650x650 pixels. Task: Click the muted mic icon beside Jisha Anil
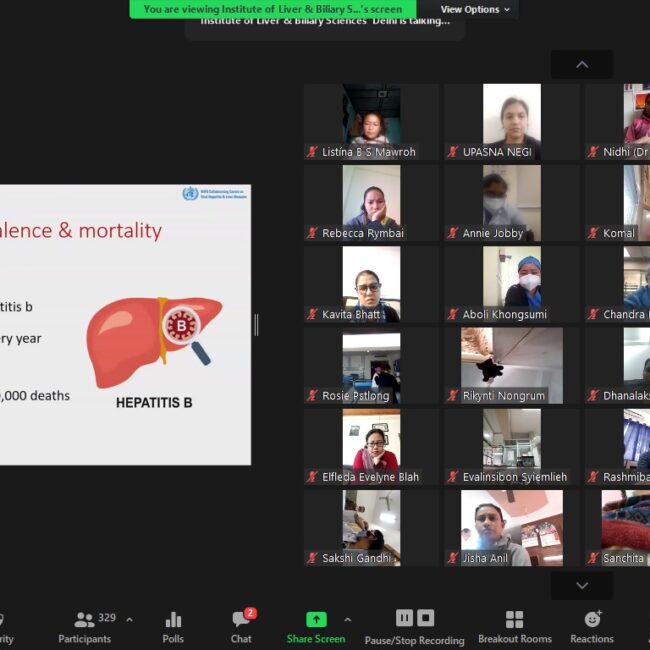click(x=453, y=558)
